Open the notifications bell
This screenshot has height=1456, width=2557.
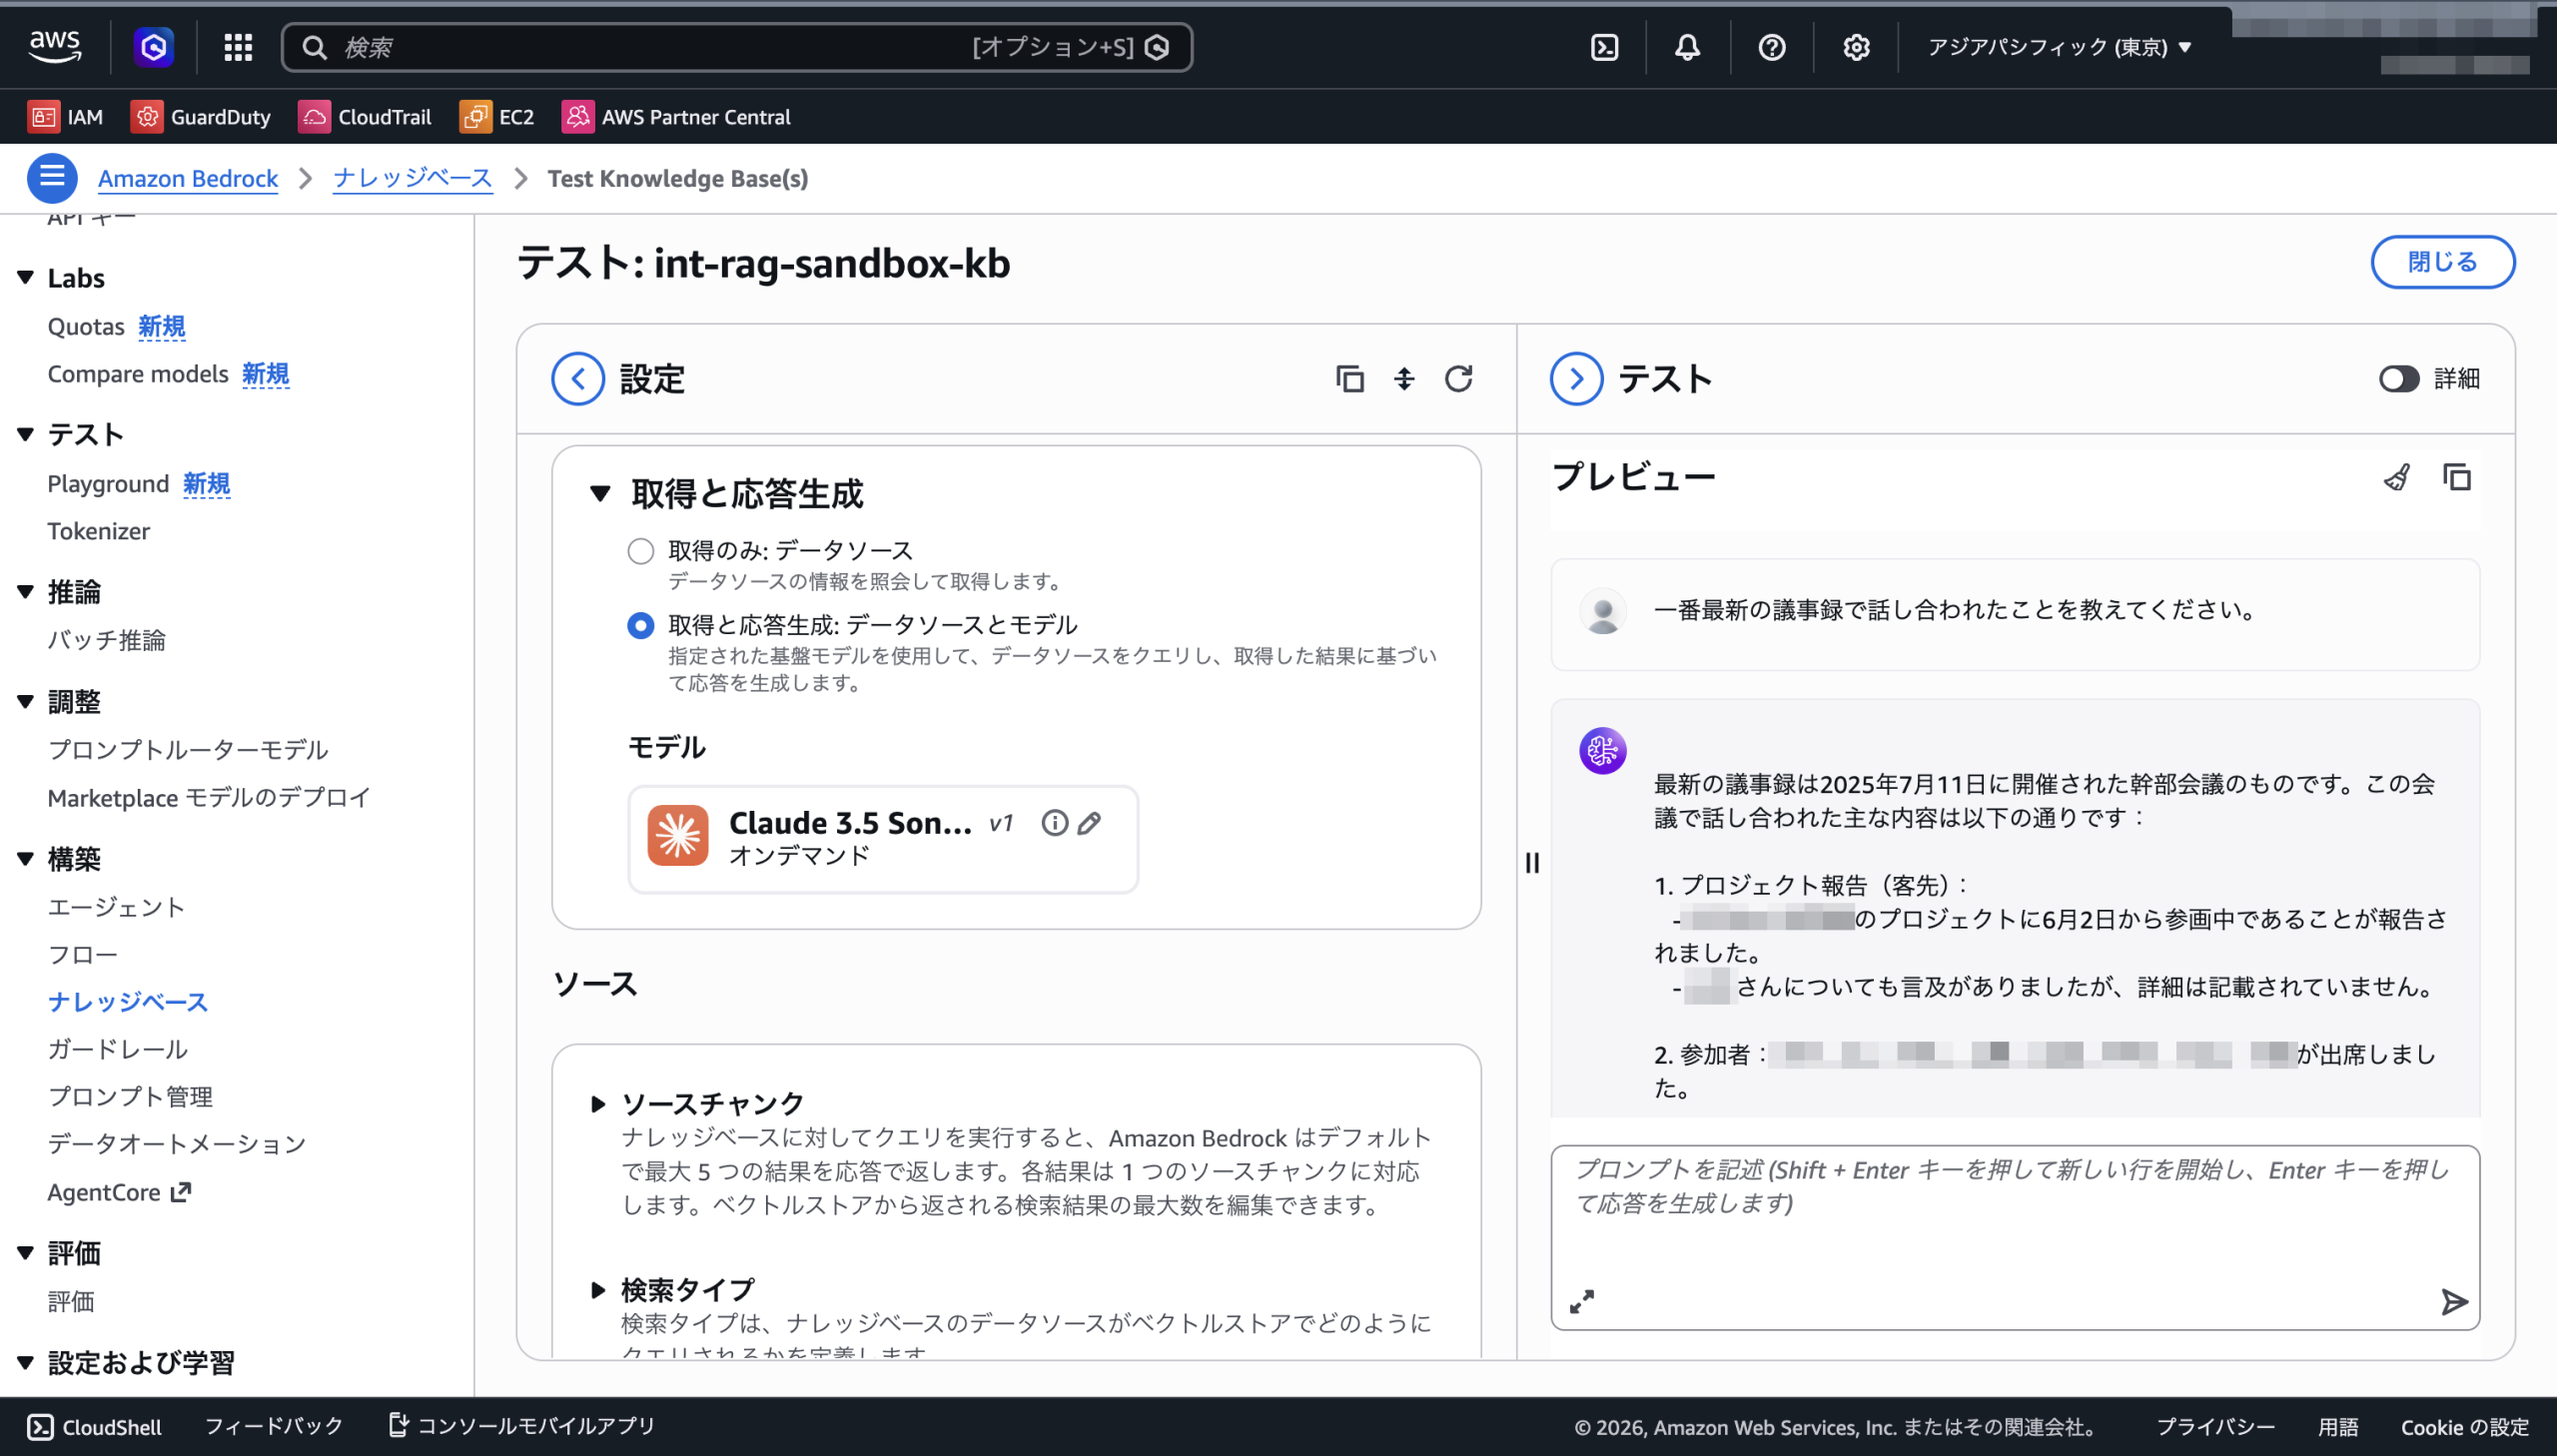tap(1687, 47)
